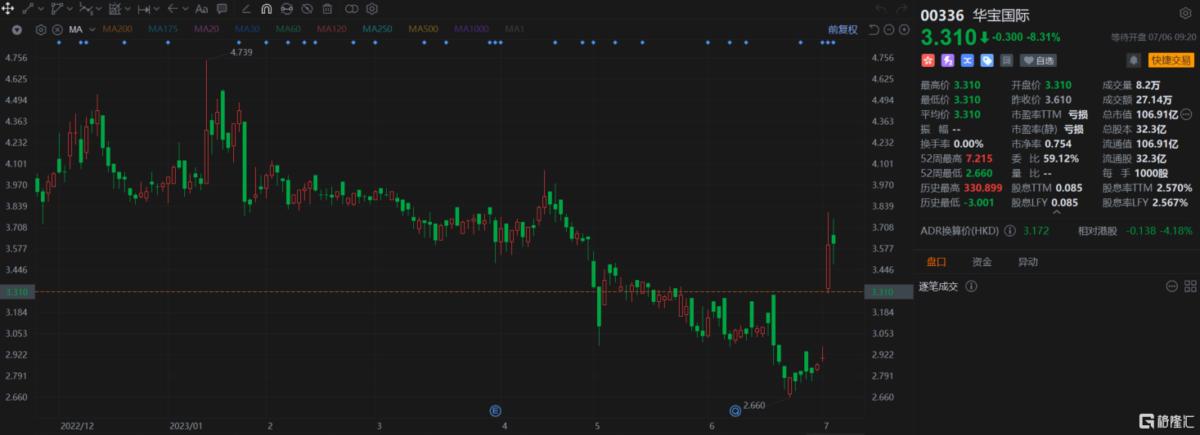Click the grey notes list icon
The height and width of the screenshot is (435, 1200).
click(1006, 60)
